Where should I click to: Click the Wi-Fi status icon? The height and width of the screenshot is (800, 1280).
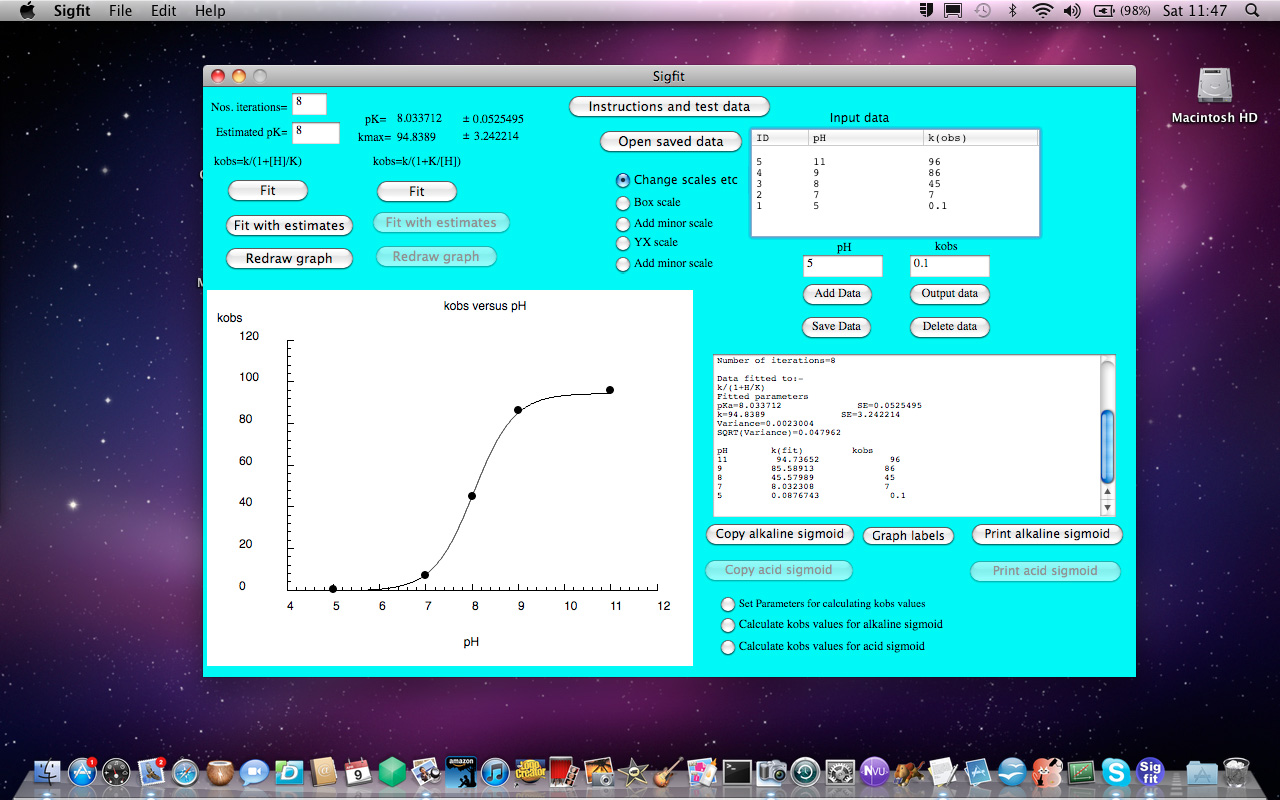1043,11
